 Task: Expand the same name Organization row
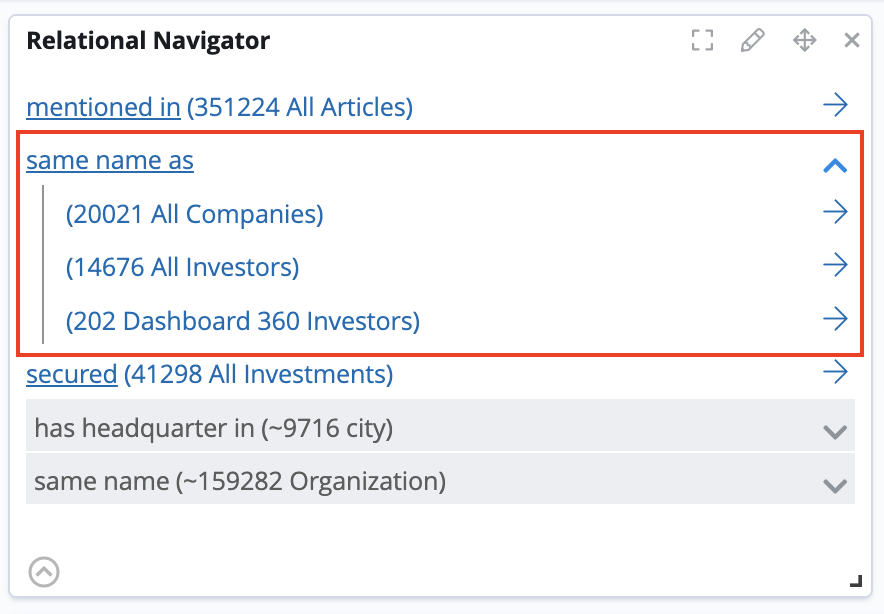point(834,487)
